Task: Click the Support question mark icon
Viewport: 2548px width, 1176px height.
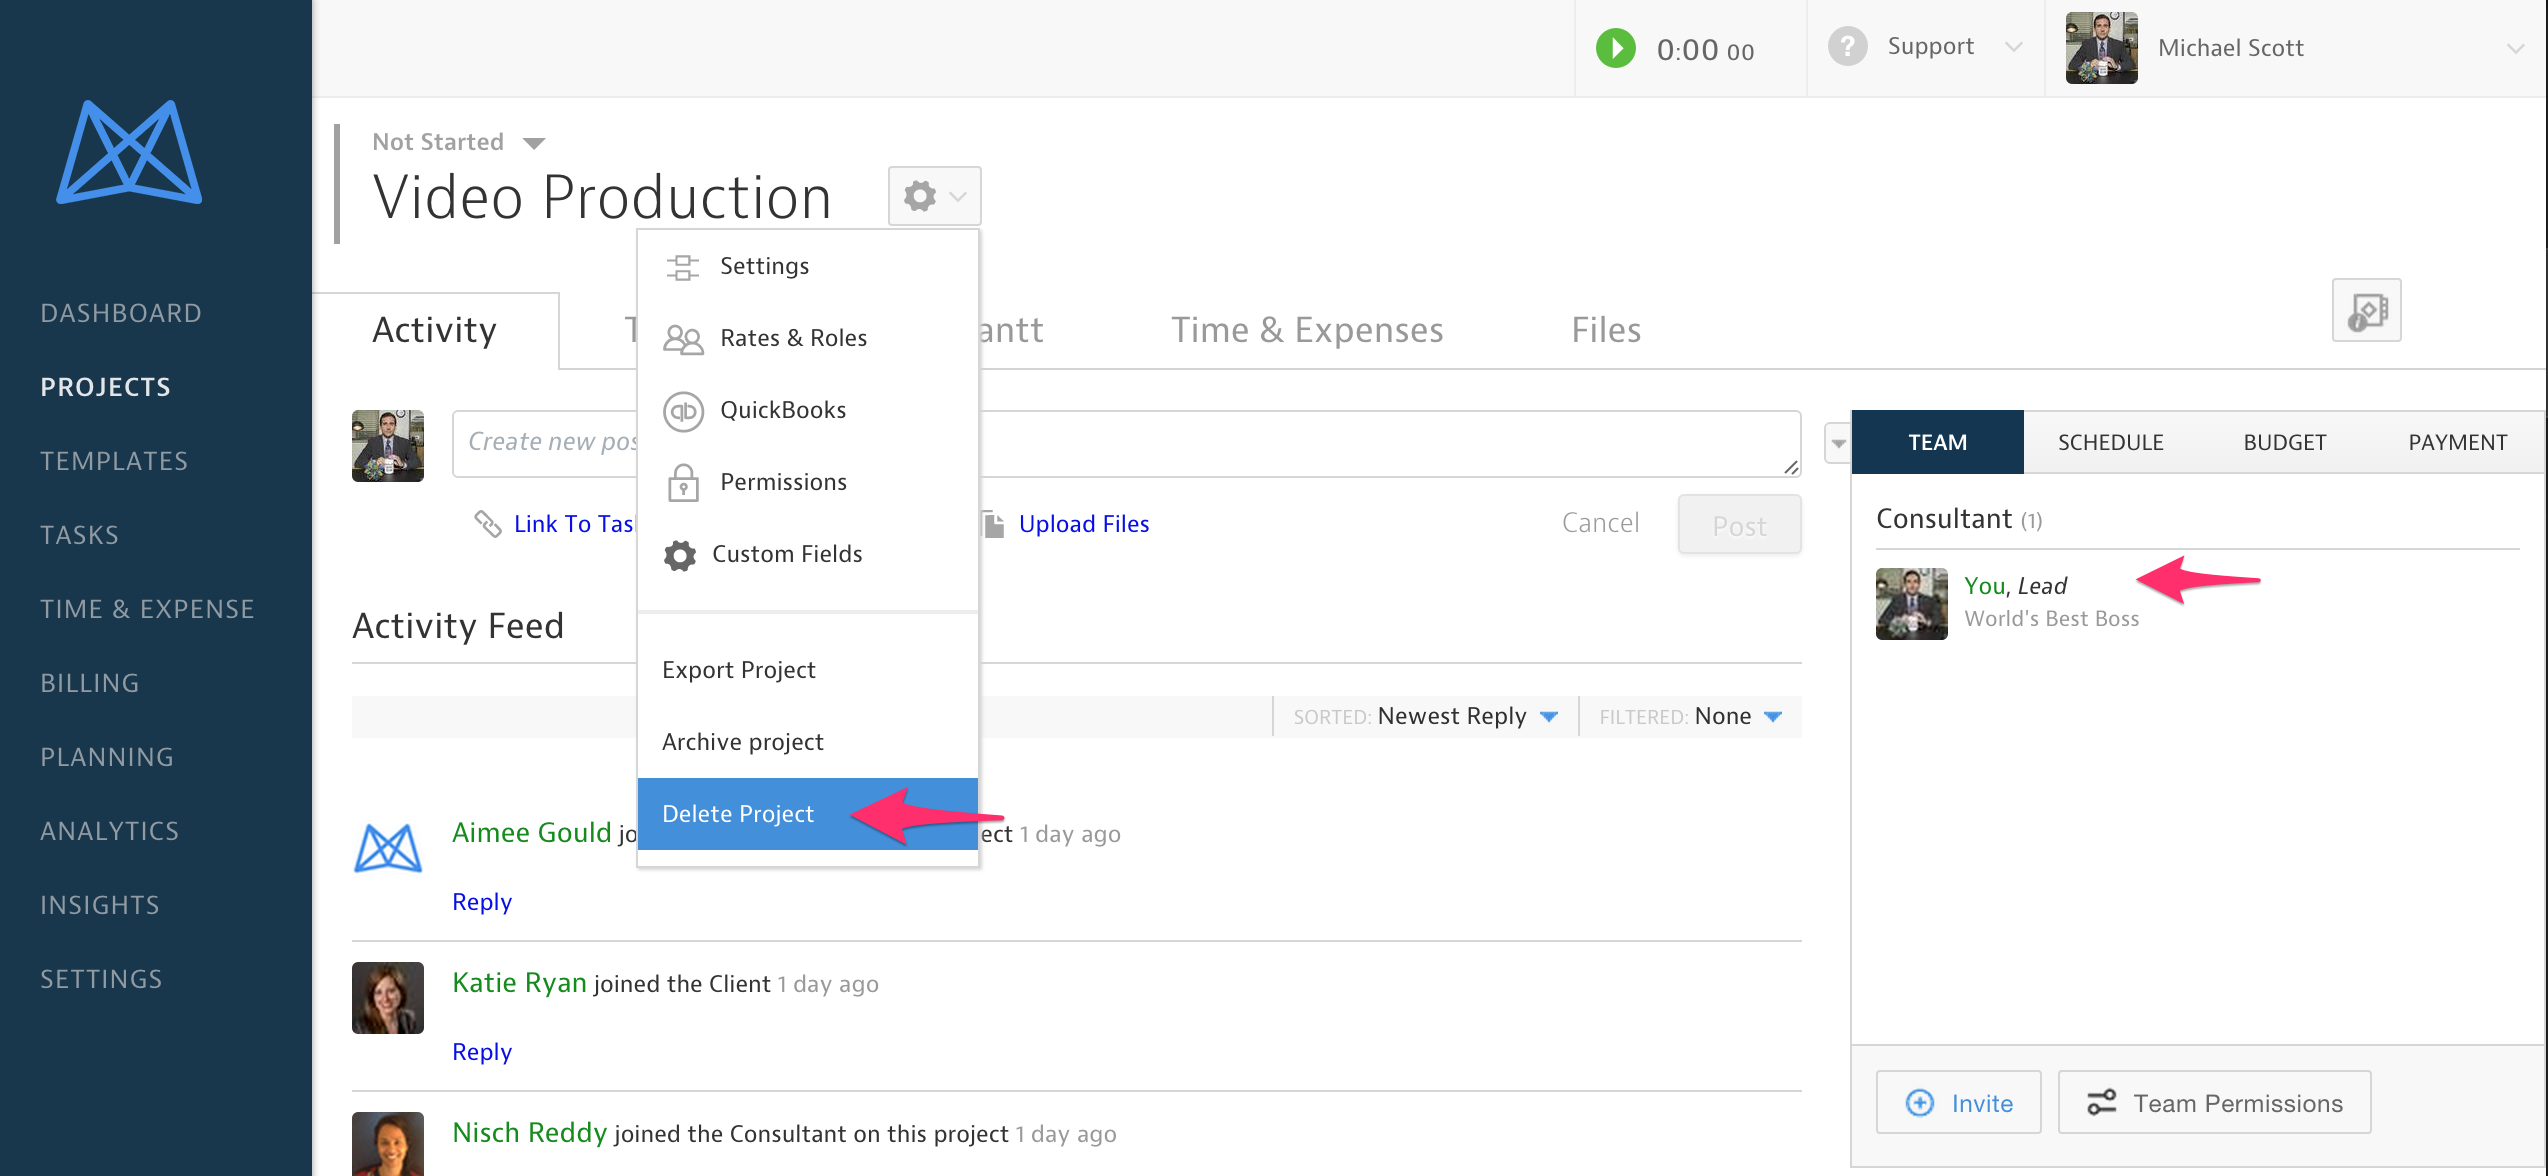Action: (1847, 47)
